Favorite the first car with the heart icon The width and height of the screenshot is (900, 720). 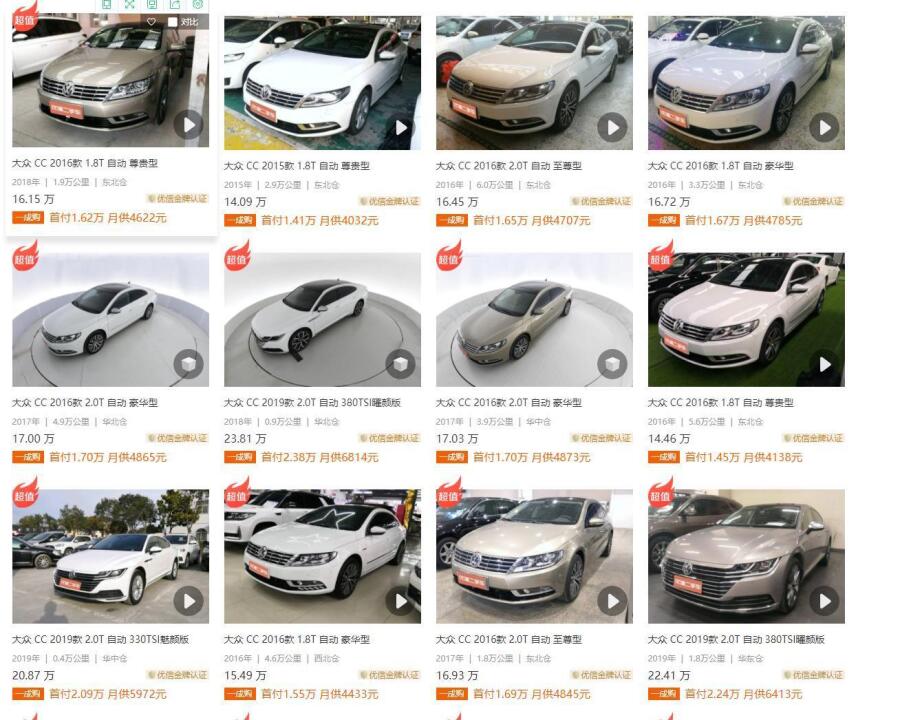click(152, 22)
